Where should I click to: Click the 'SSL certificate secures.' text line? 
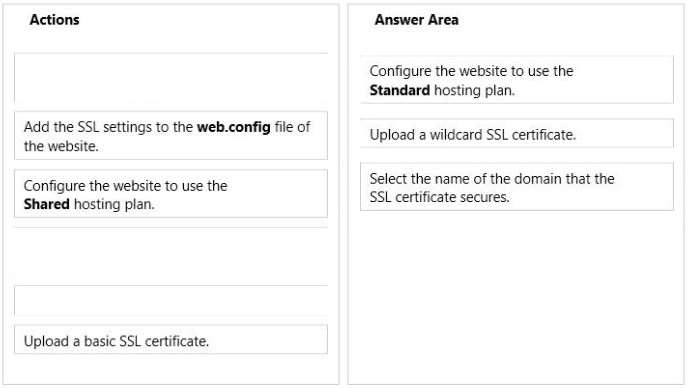pyautogui.click(x=439, y=197)
